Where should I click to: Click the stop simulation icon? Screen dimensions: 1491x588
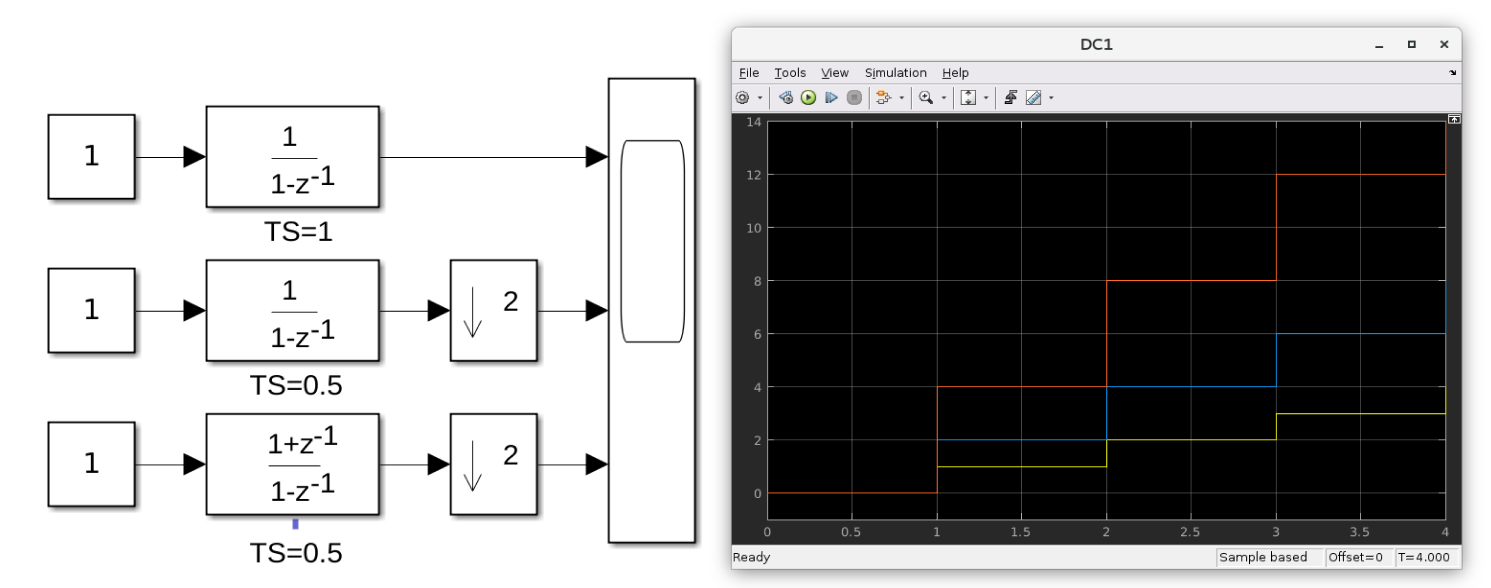click(856, 97)
